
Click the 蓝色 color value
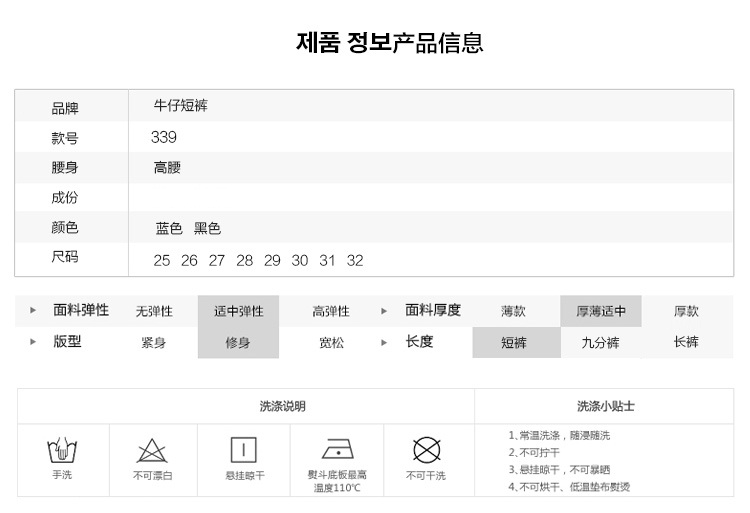[169, 229]
